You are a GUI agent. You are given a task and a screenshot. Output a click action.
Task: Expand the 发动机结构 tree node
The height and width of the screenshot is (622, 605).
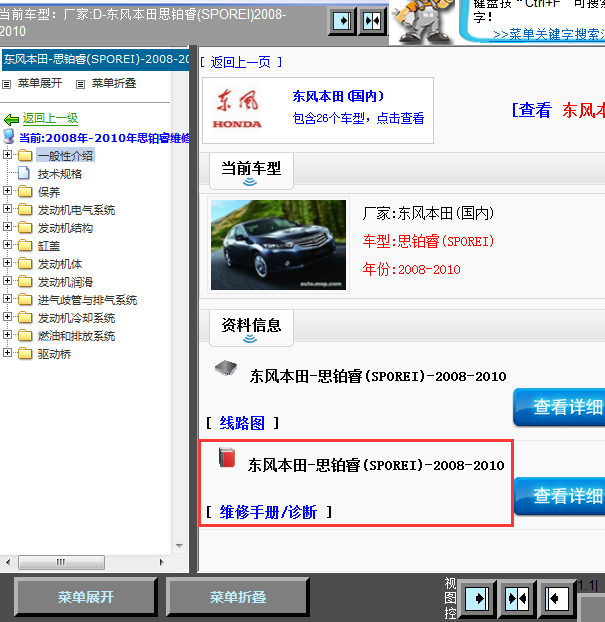click(7, 227)
